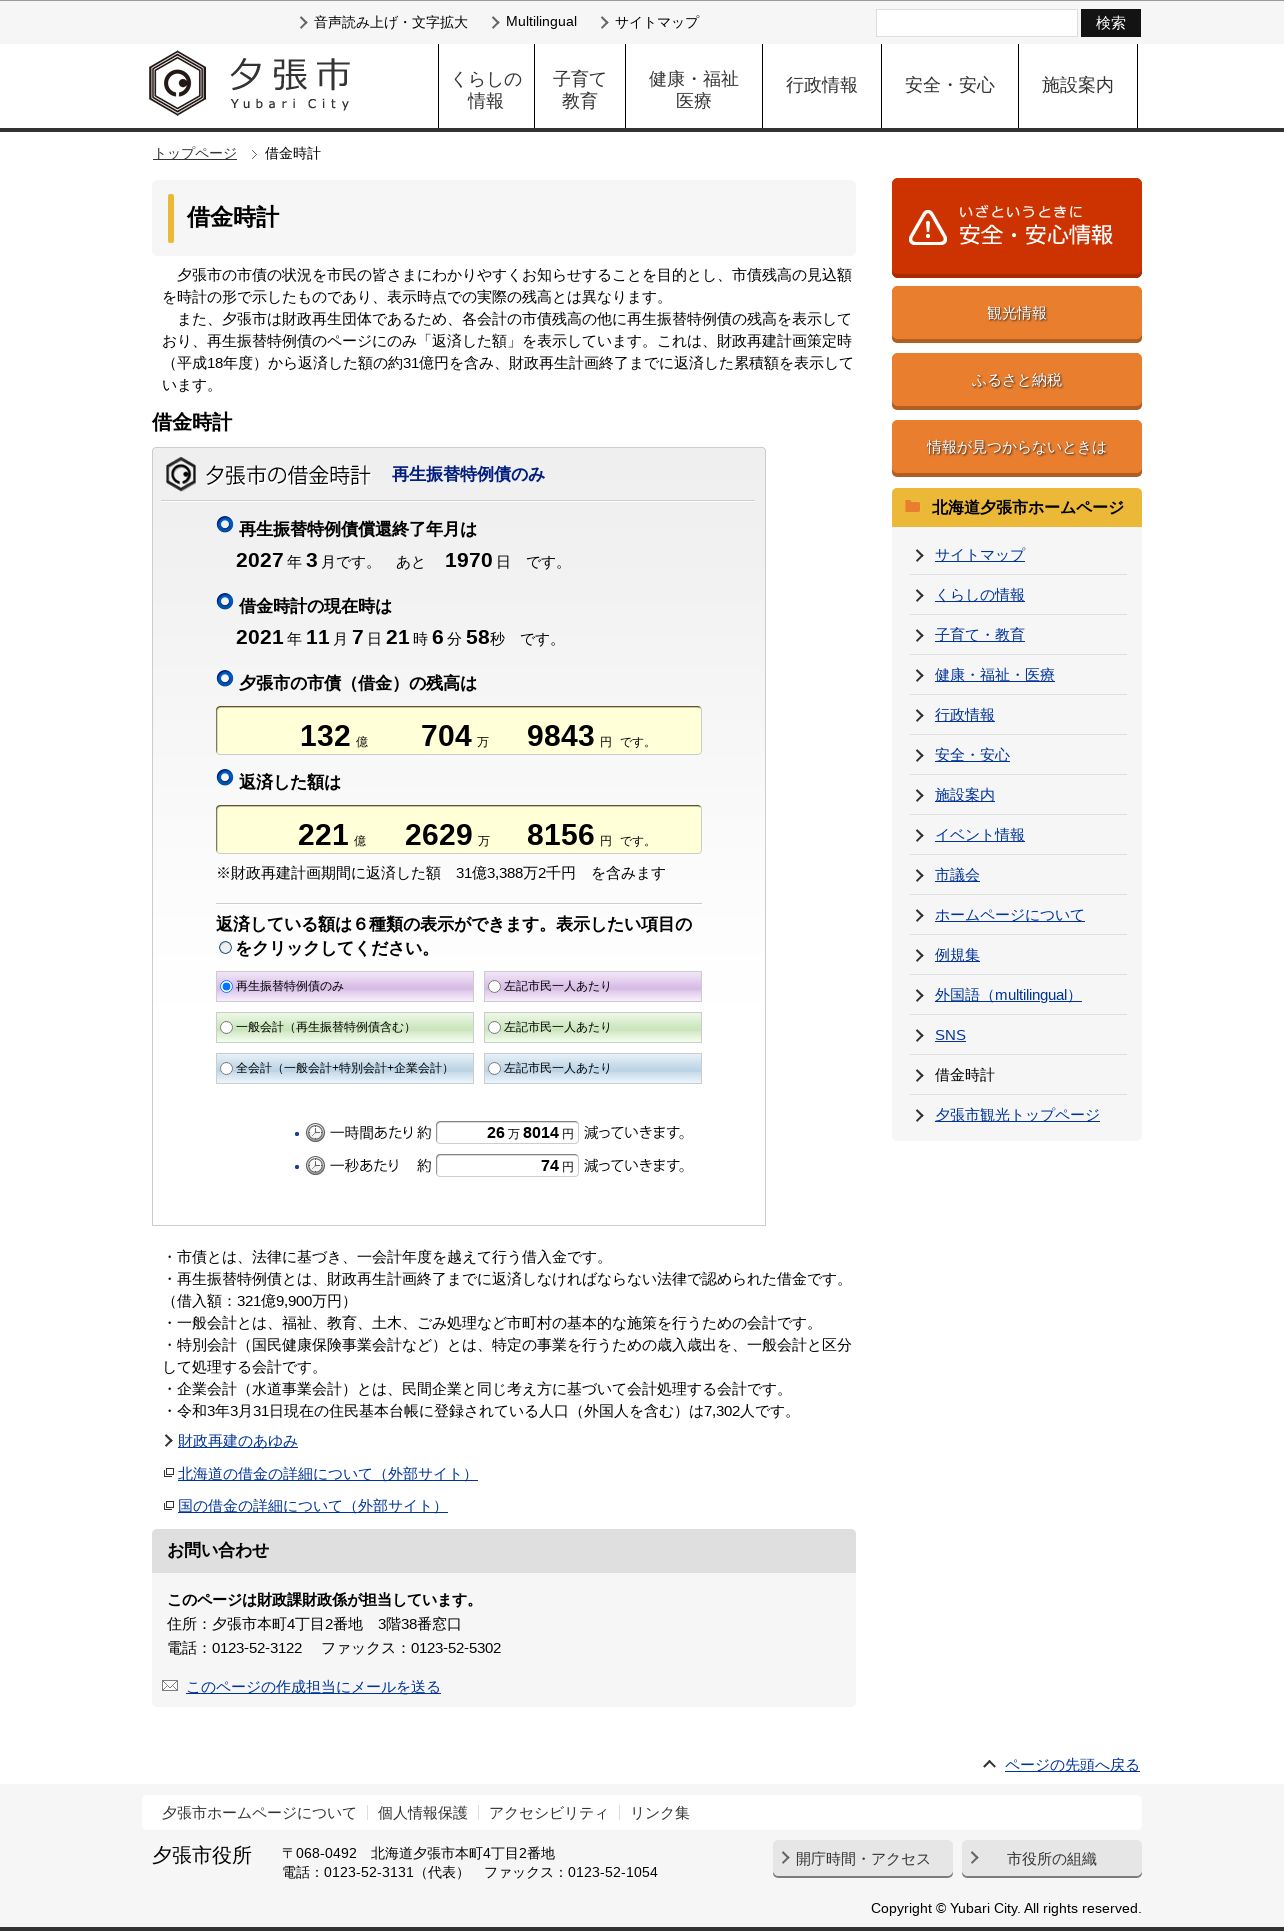Click chevron beside Multilingual
Viewport: 1284px width, 1931px height.
pos(495,22)
